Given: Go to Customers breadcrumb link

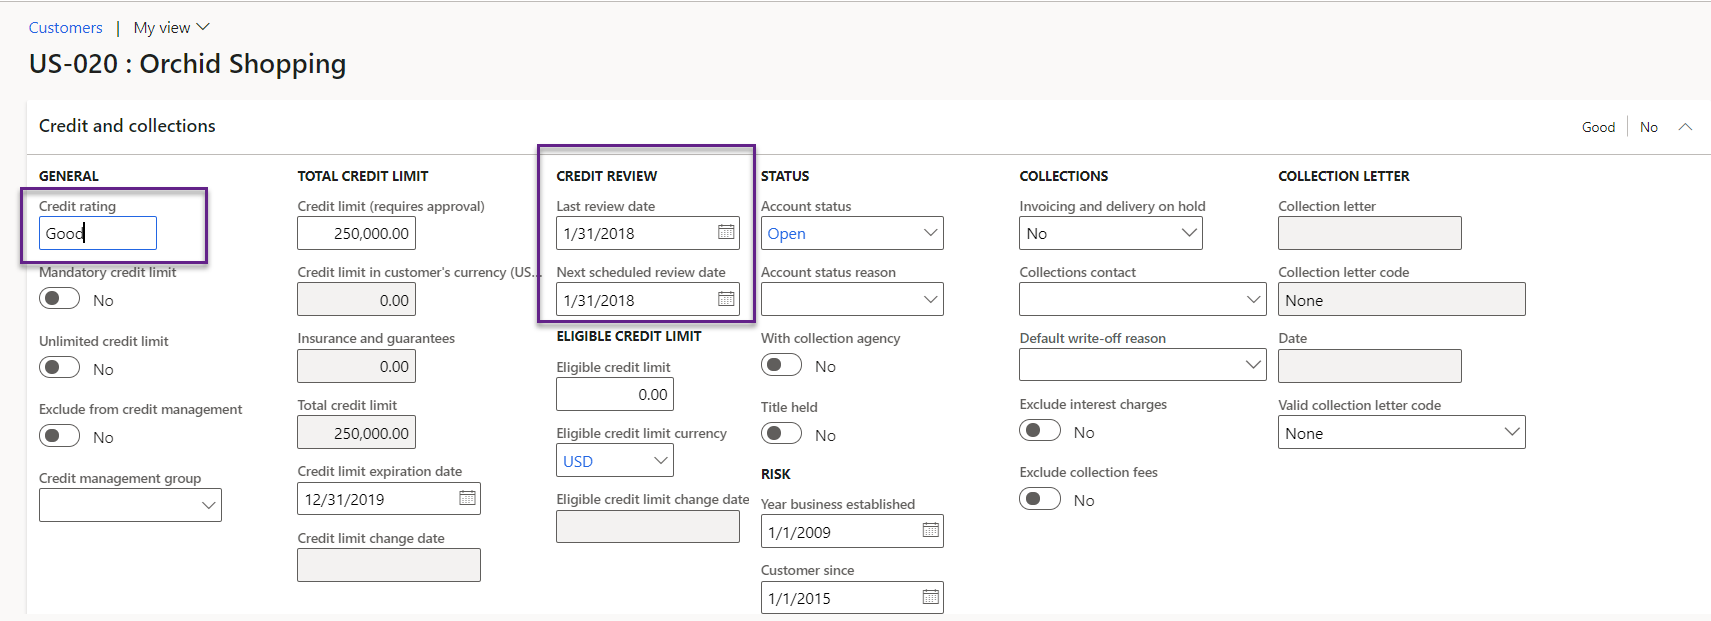Looking at the screenshot, I should point(66,28).
